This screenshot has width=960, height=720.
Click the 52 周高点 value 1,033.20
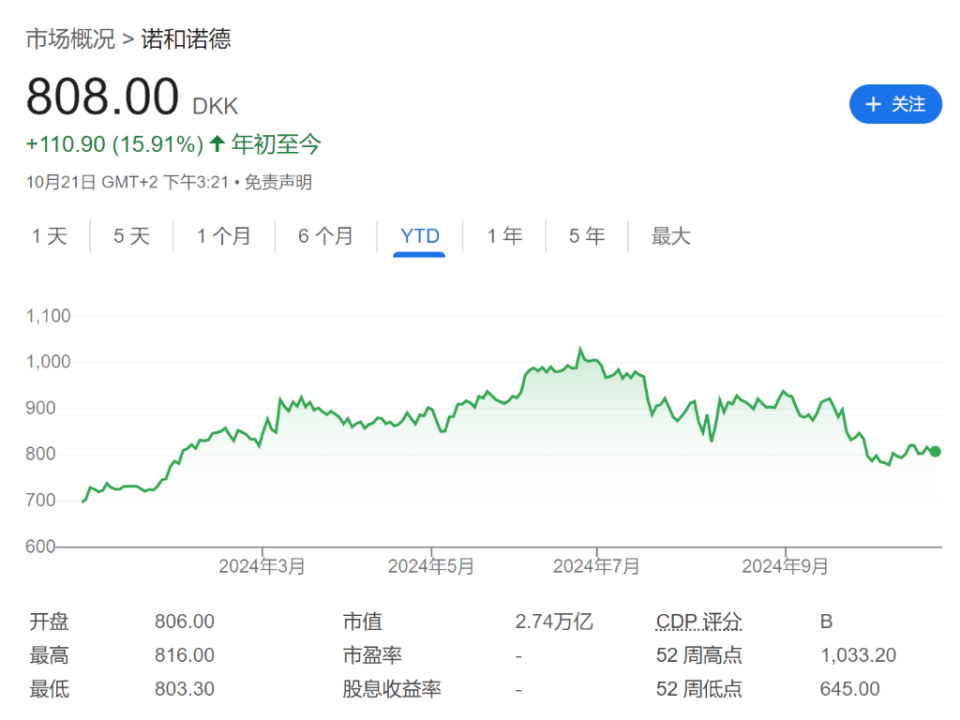858,656
